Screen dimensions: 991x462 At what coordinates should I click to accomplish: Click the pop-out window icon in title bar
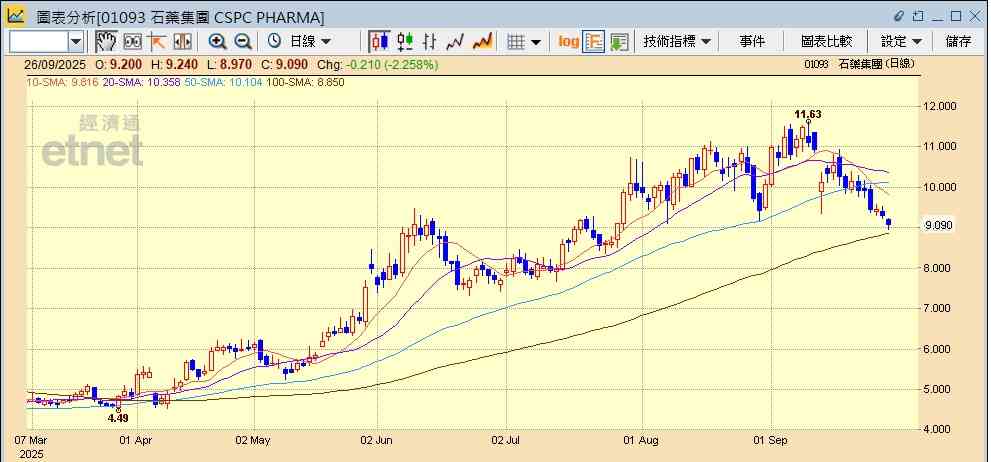click(918, 15)
